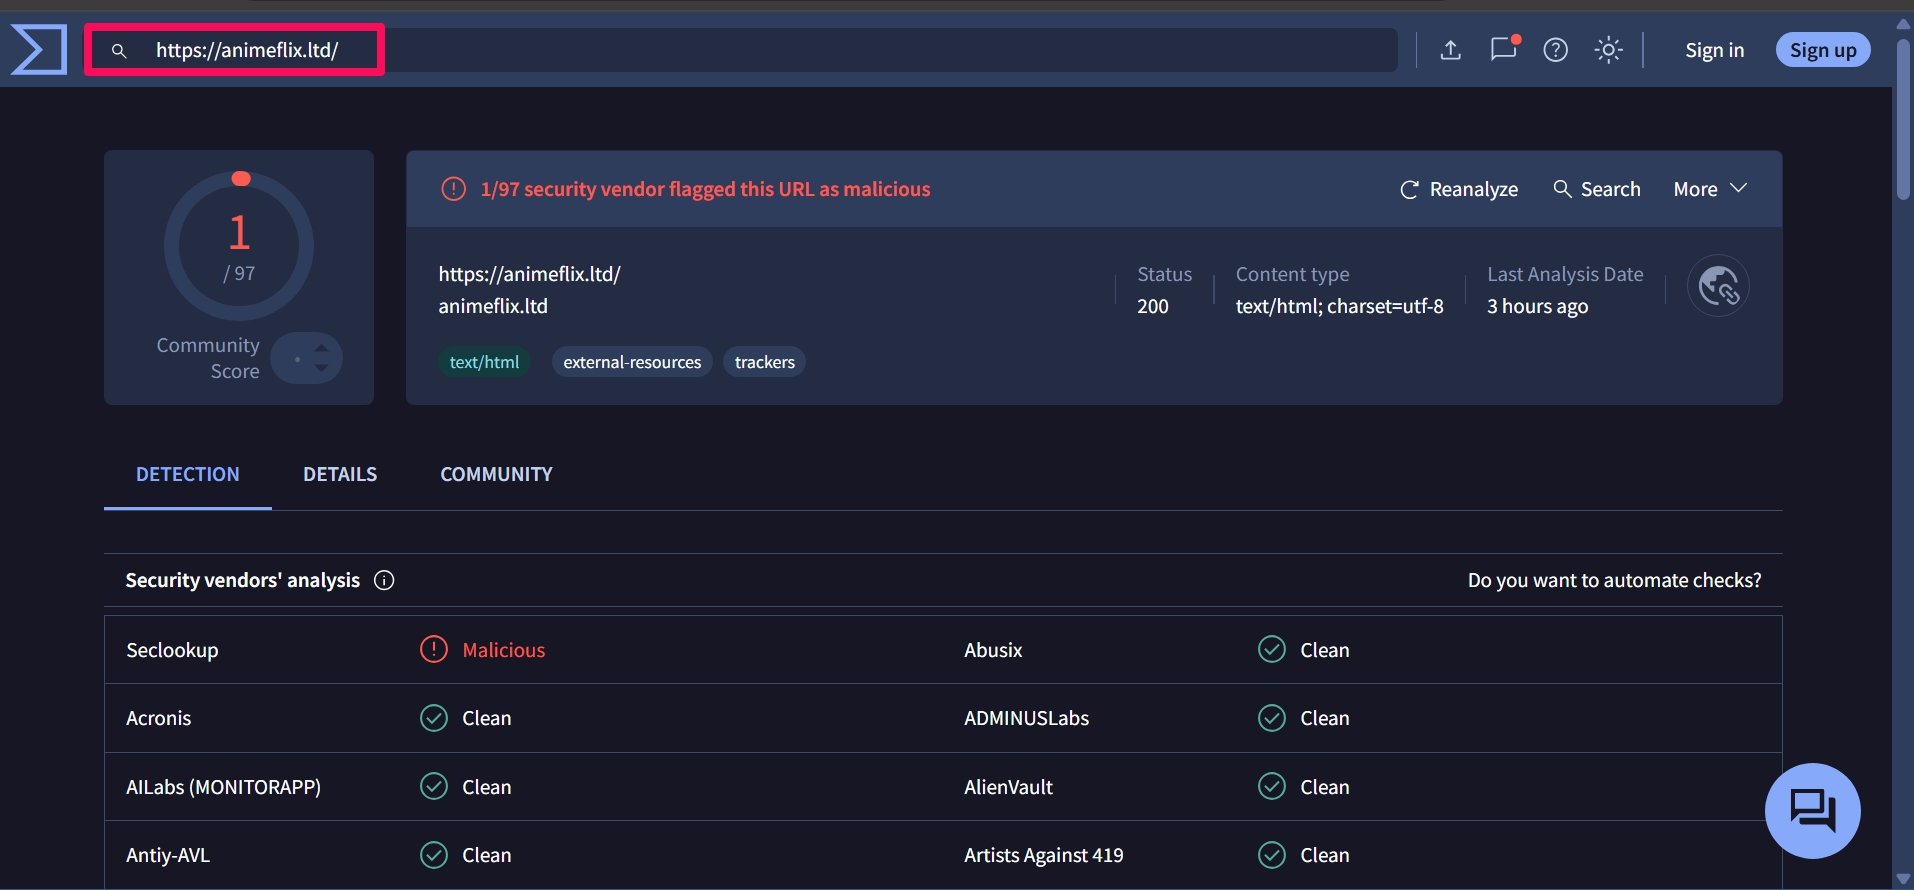
Task: Open the notifications chat icon
Action: (1504, 49)
